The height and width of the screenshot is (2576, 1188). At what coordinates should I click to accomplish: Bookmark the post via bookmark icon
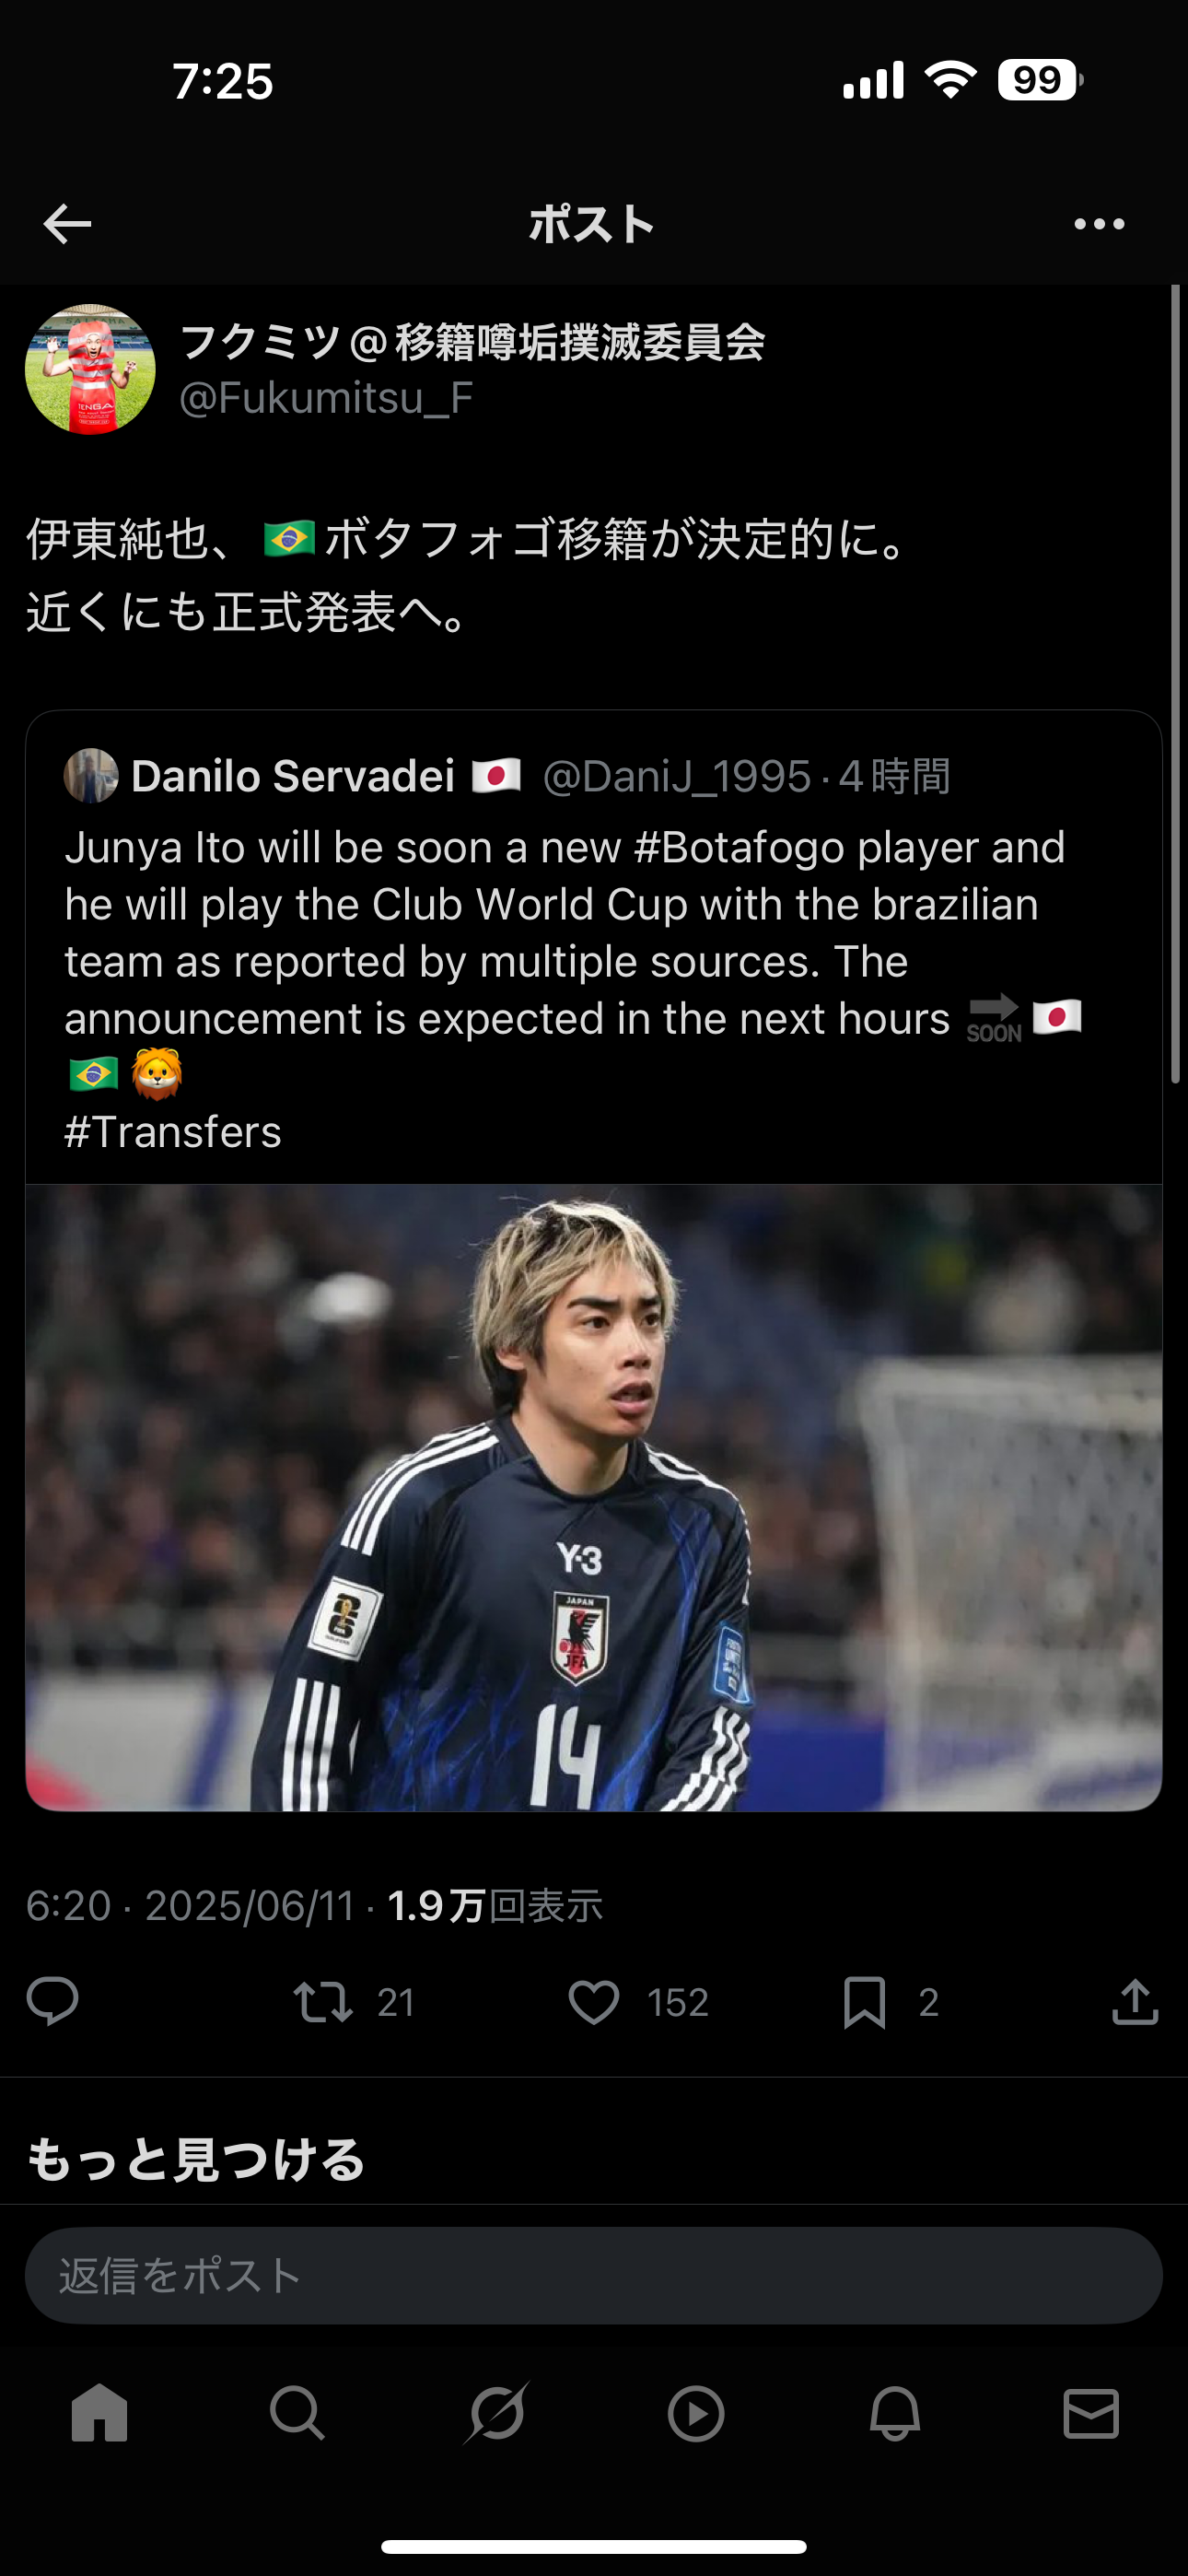click(864, 2002)
